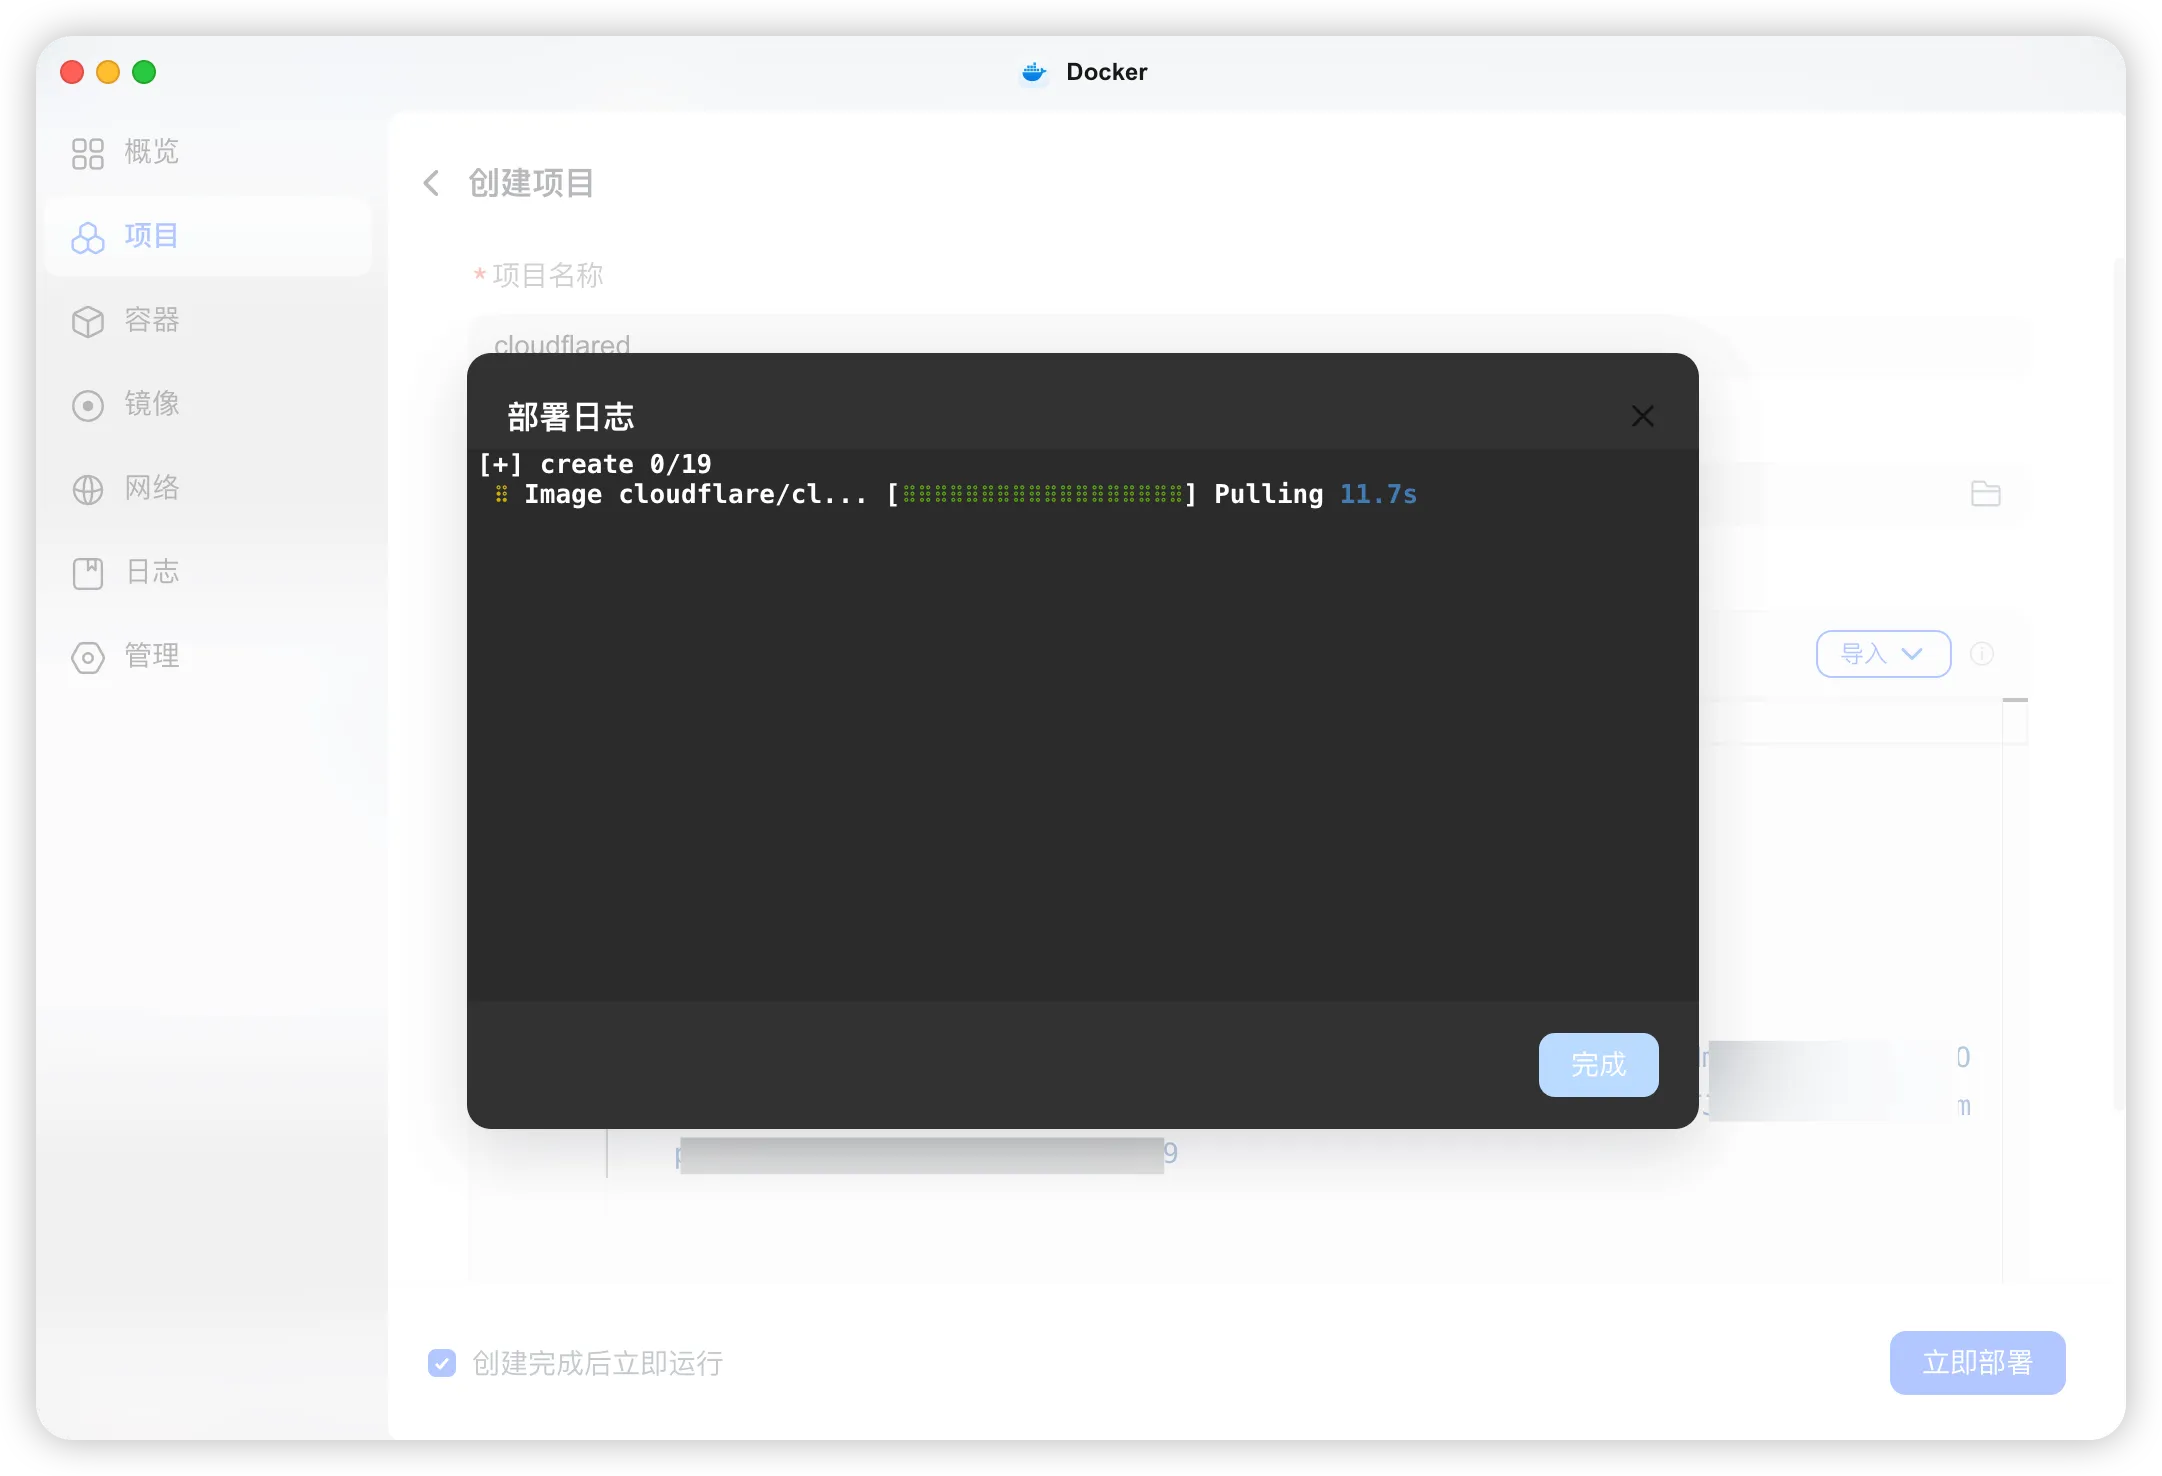Click the 部署日志 dialog title
Viewport: 2162px width, 1476px height.
click(x=571, y=417)
